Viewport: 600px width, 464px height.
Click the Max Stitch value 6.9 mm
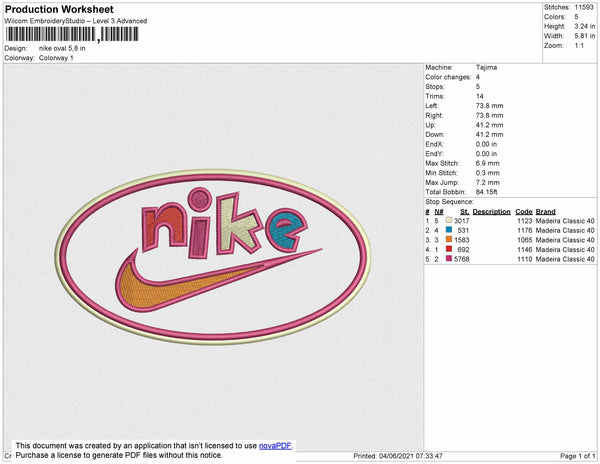click(488, 163)
